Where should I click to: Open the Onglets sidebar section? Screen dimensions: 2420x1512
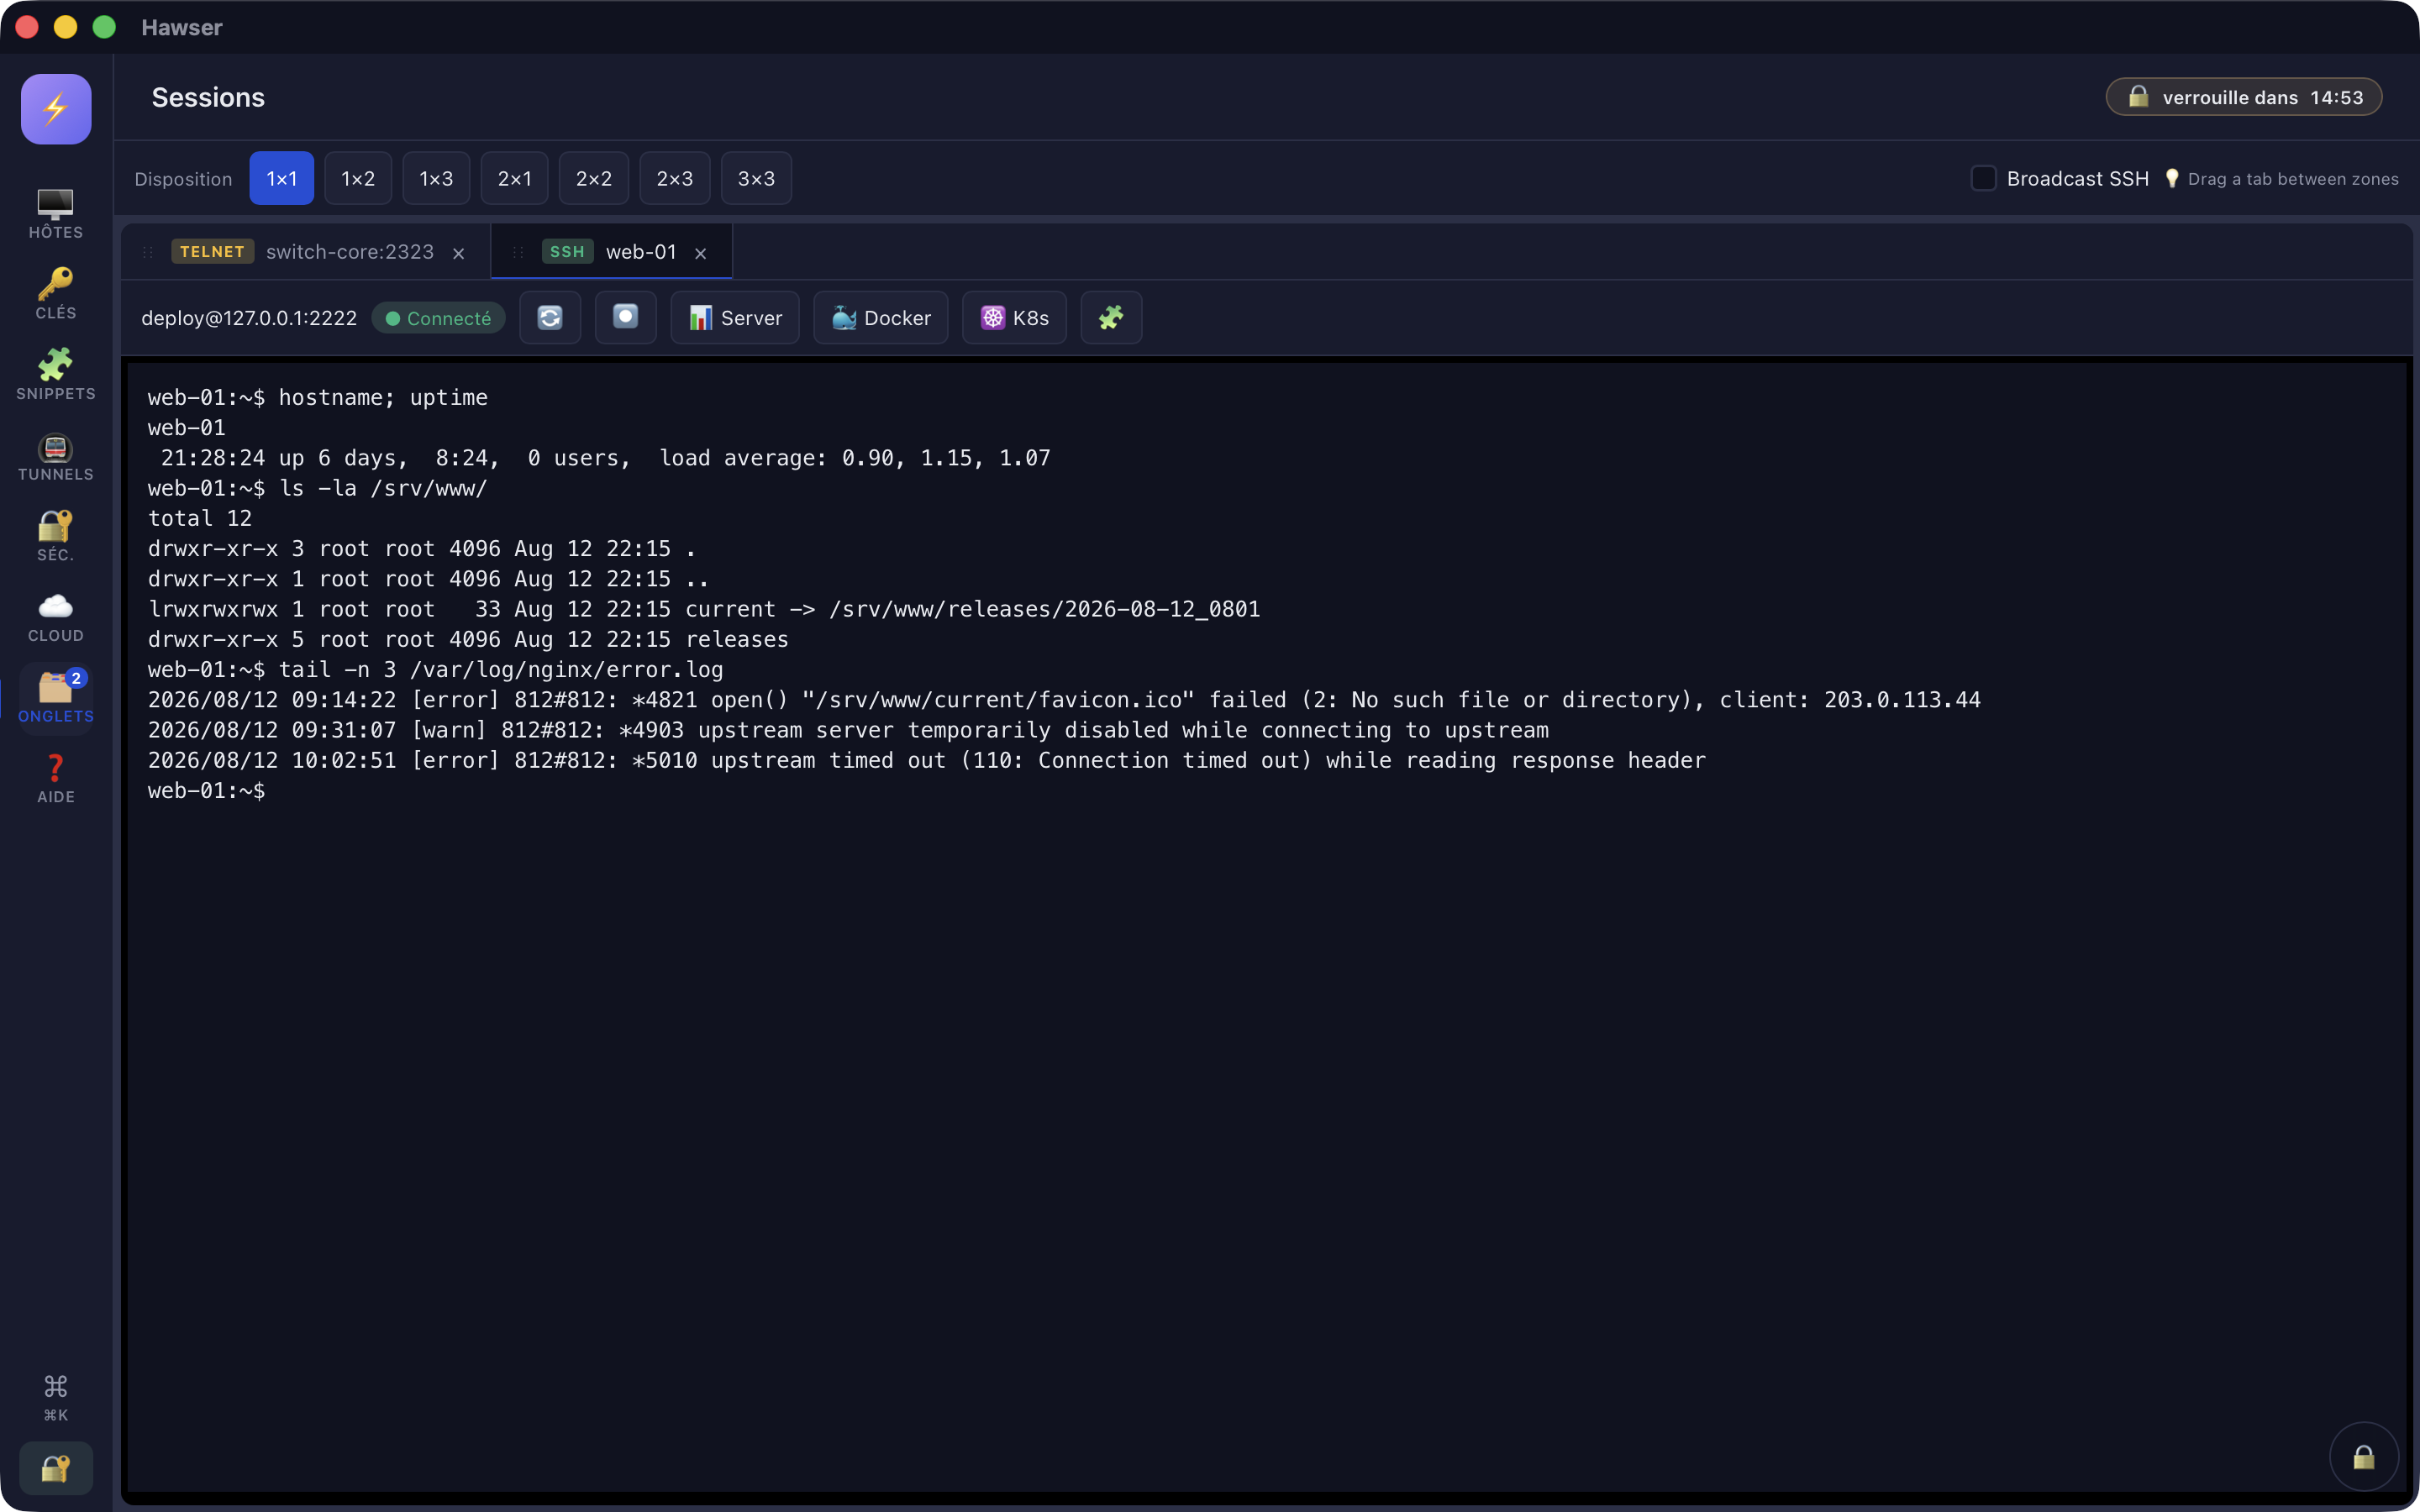(56, 698)
